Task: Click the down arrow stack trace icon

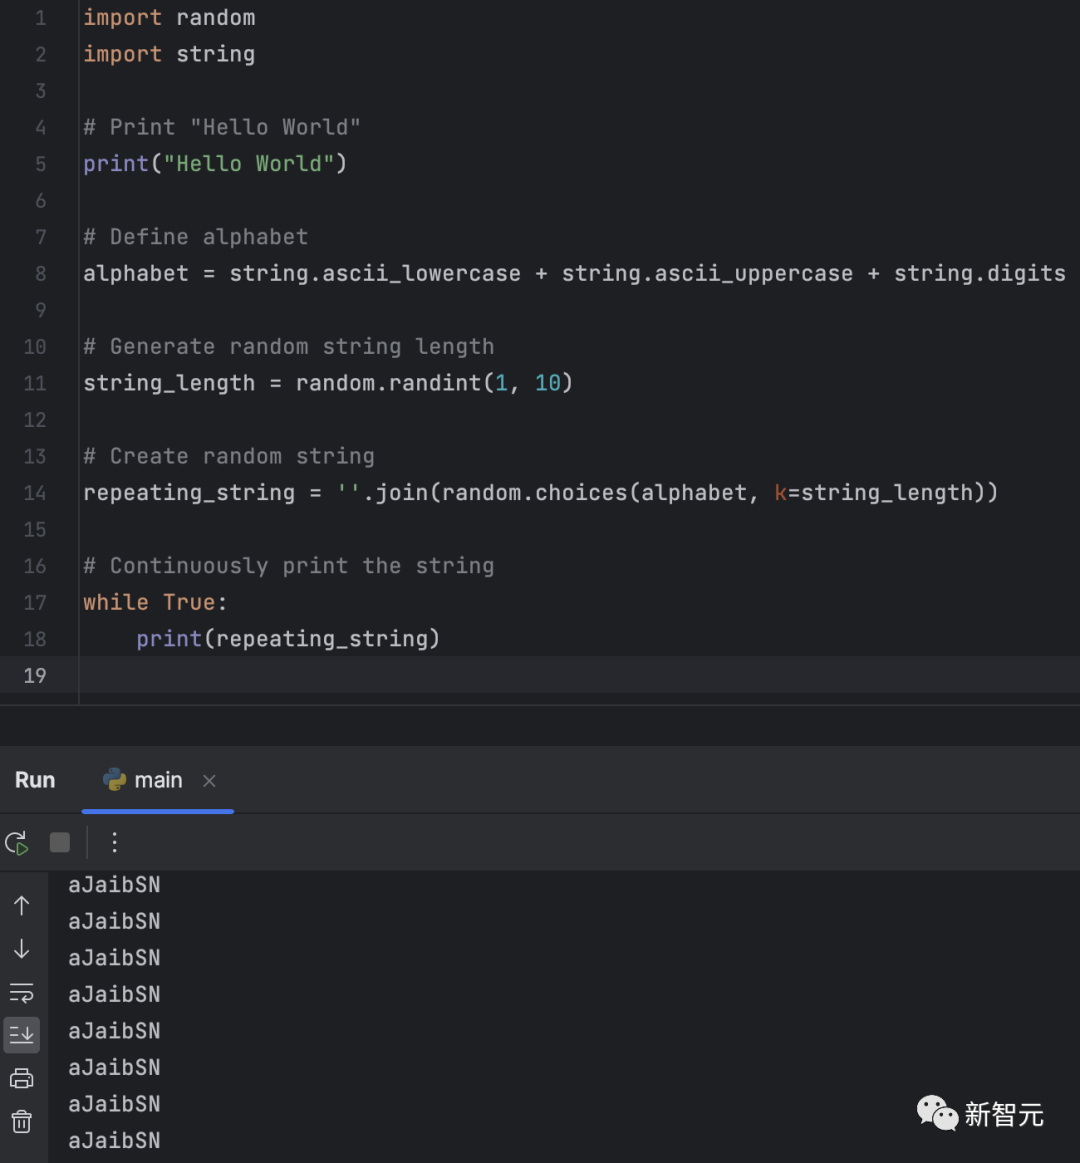Action: click(x=22, y=949)
